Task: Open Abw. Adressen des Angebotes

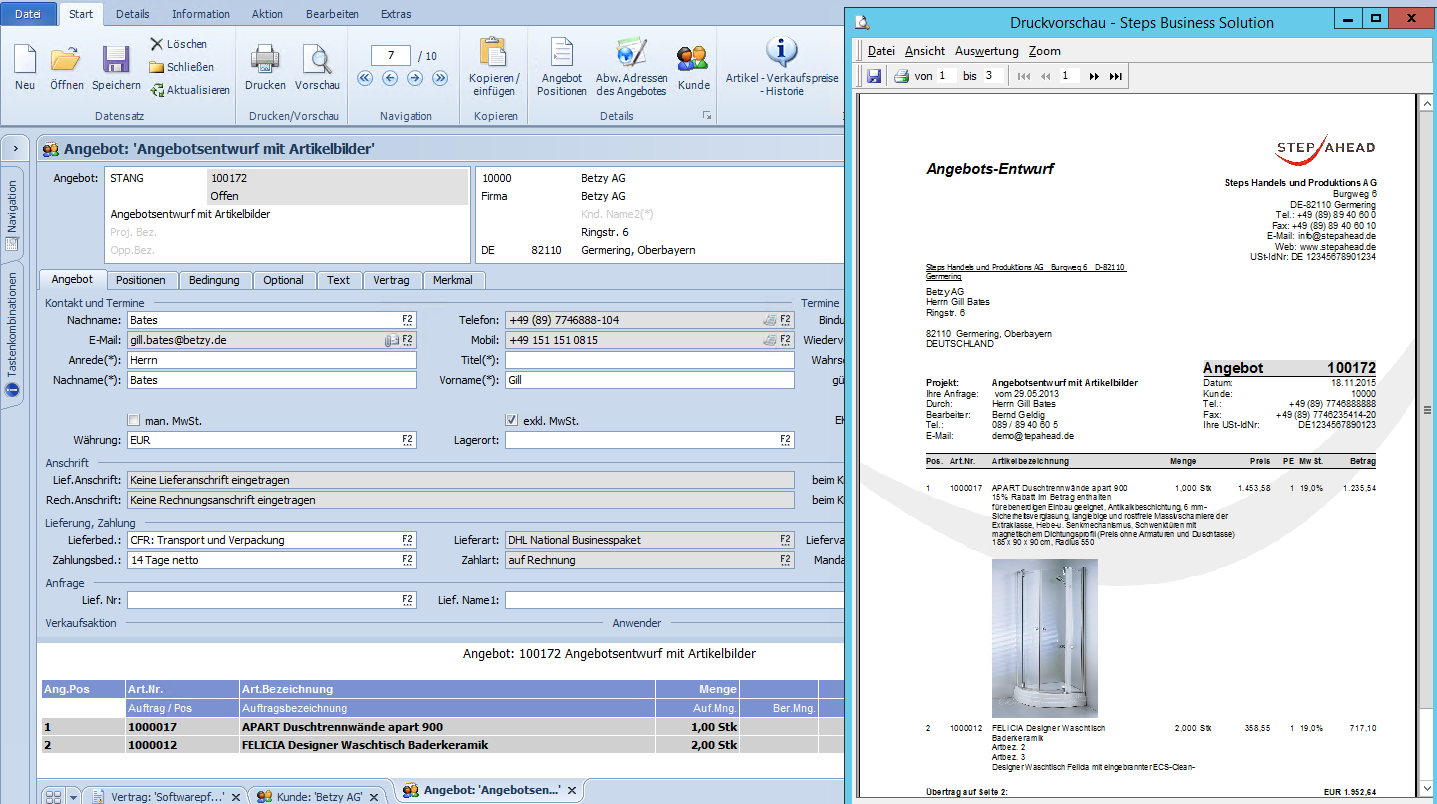Action: 631,68
